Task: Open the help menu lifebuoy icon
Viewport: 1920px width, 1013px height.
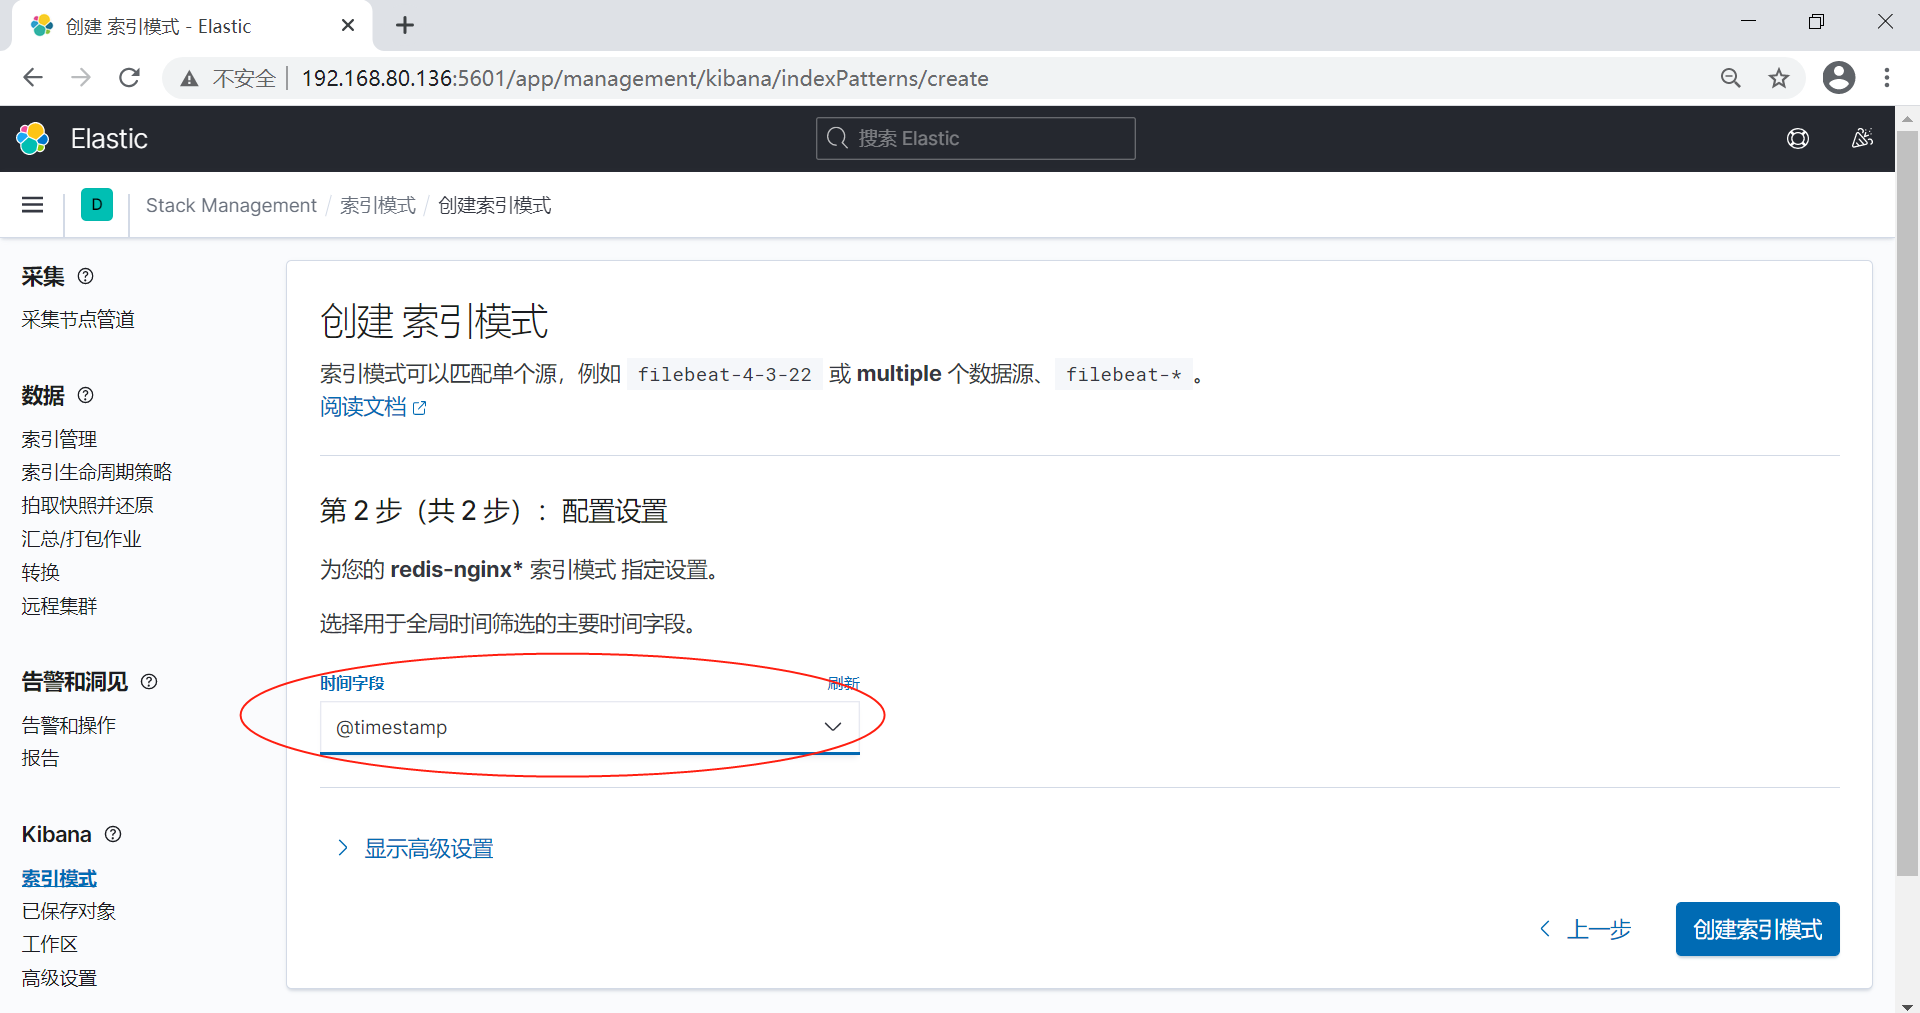Action: point(1798,138)
